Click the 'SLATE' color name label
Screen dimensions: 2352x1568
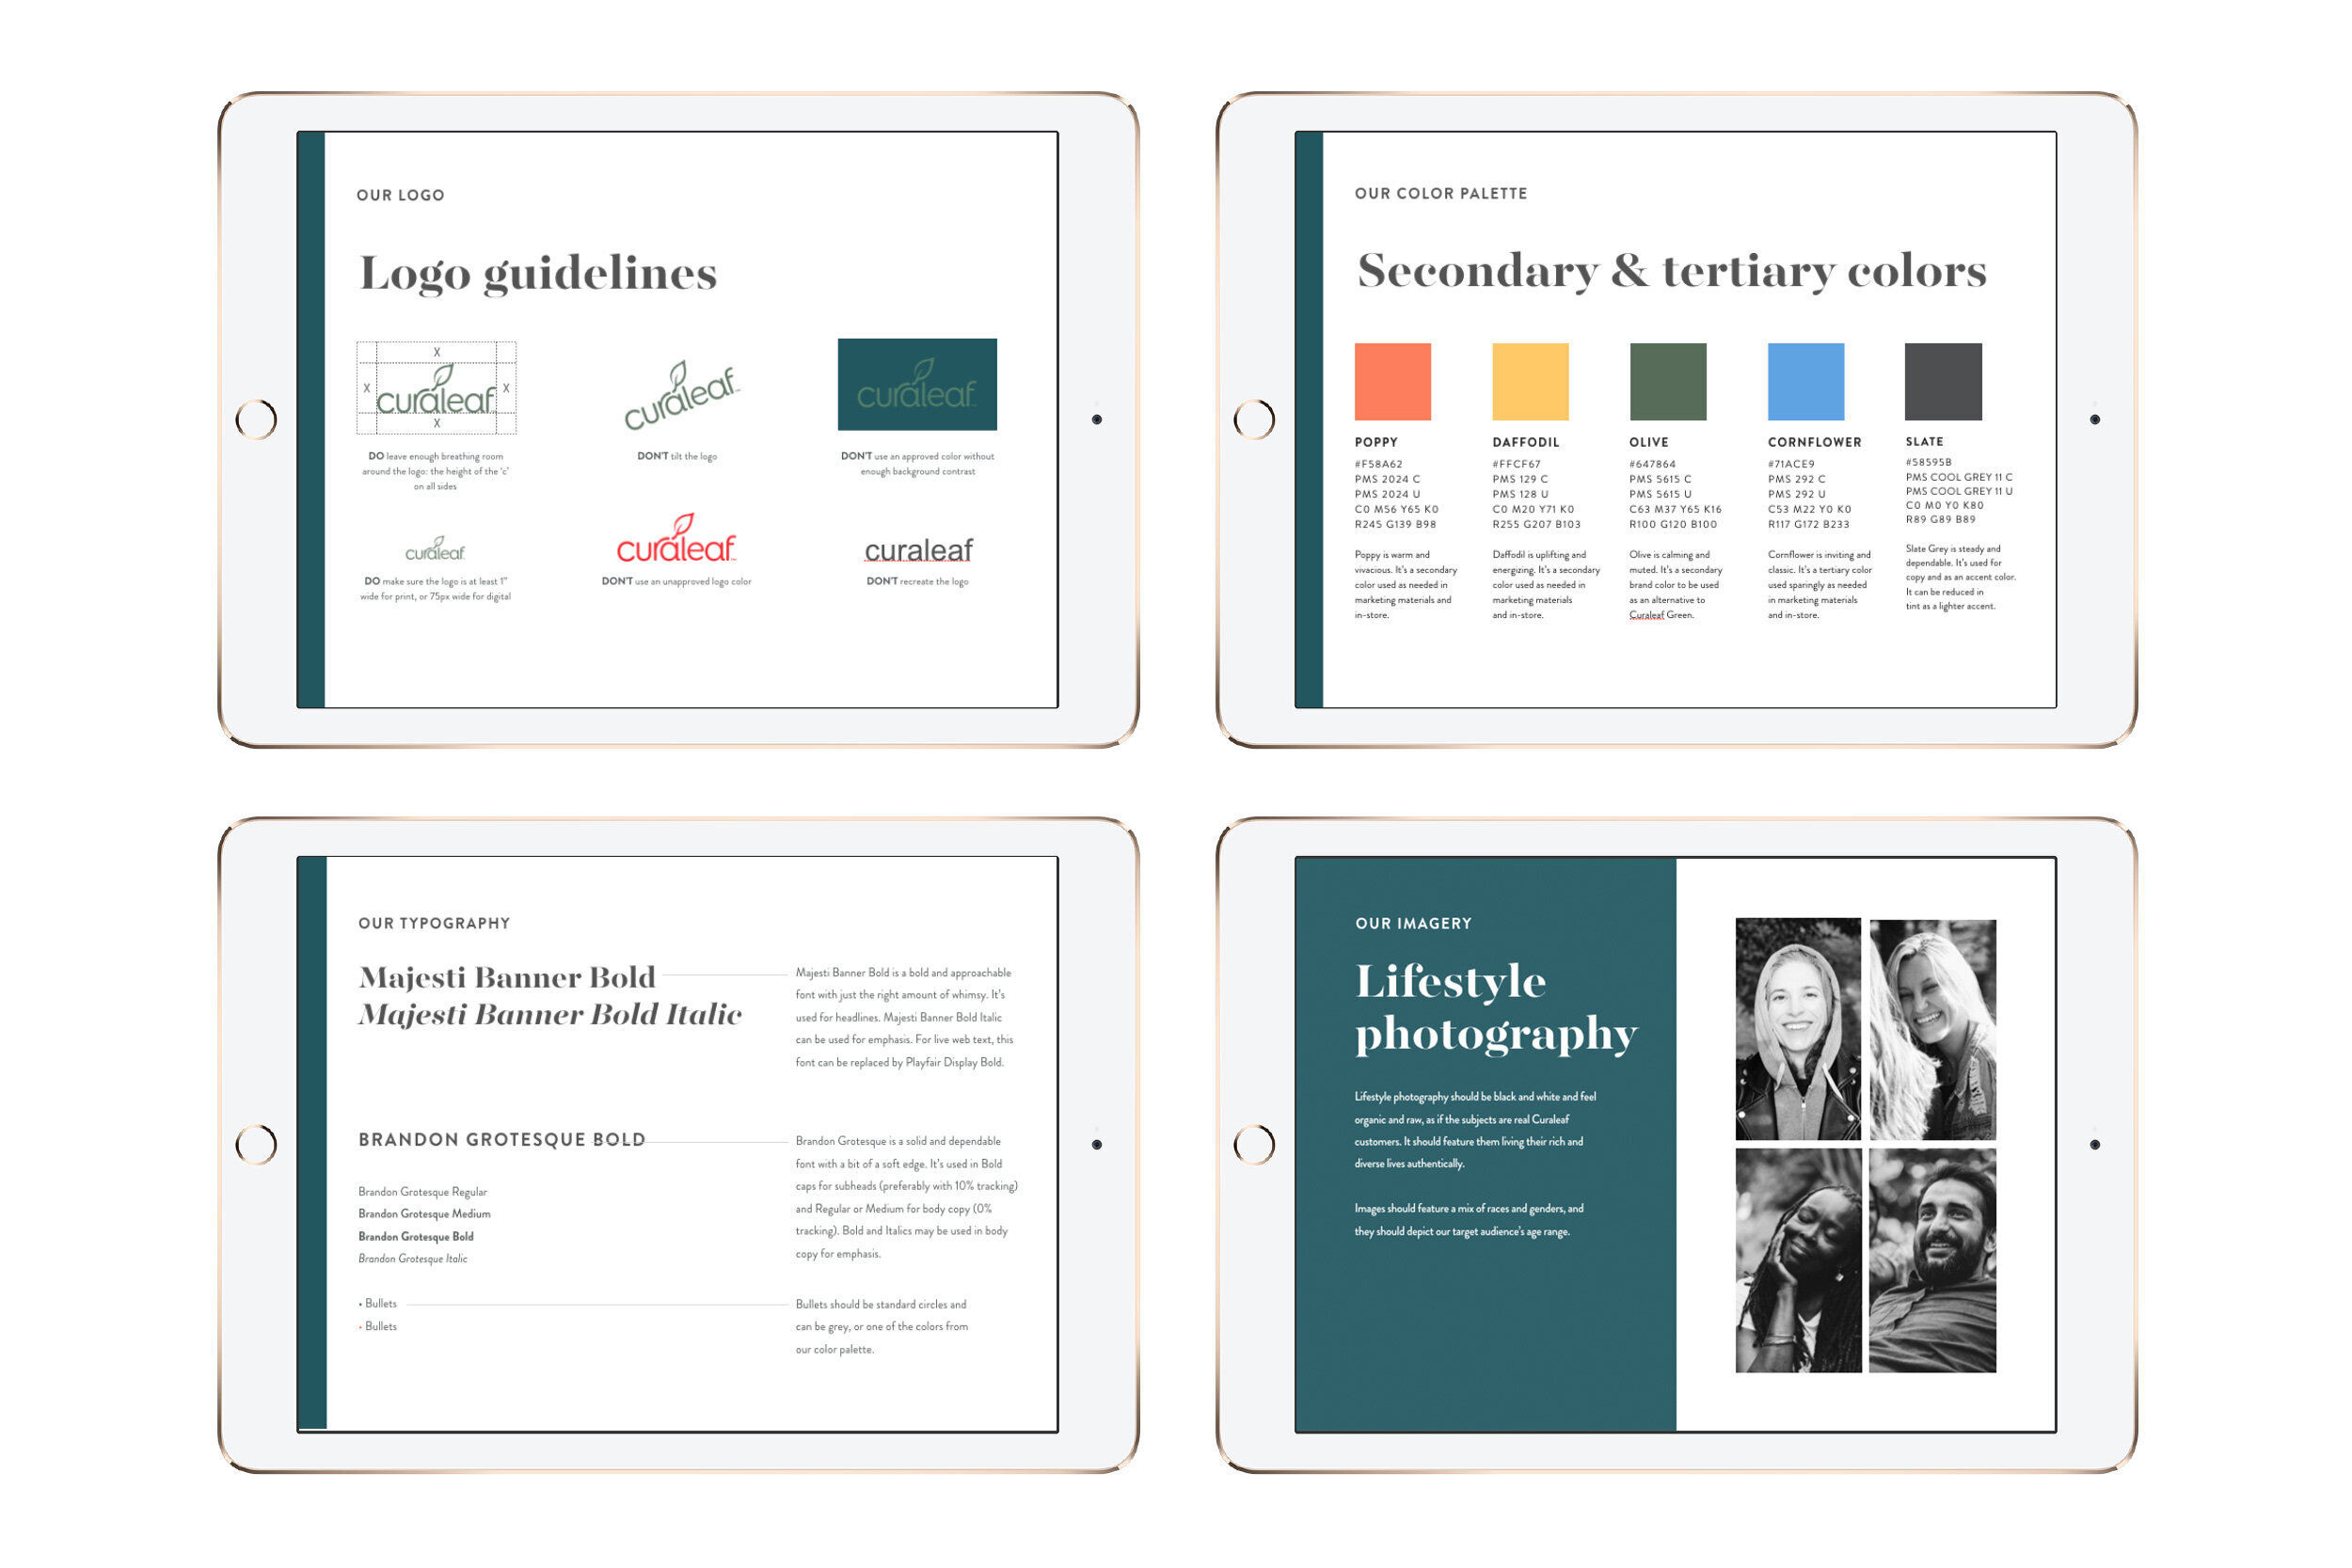click(1924, 441)
